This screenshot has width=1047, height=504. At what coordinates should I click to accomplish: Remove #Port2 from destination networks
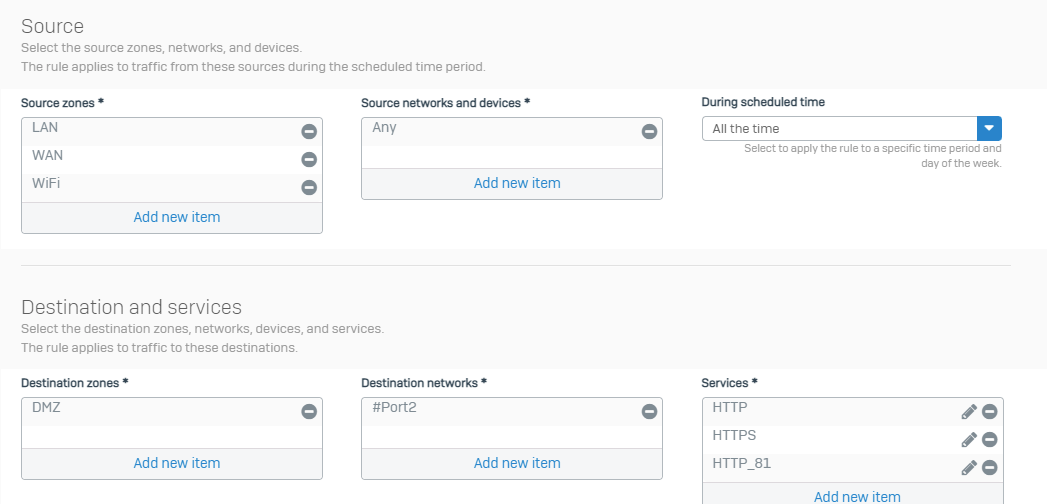tap(649, 412)
